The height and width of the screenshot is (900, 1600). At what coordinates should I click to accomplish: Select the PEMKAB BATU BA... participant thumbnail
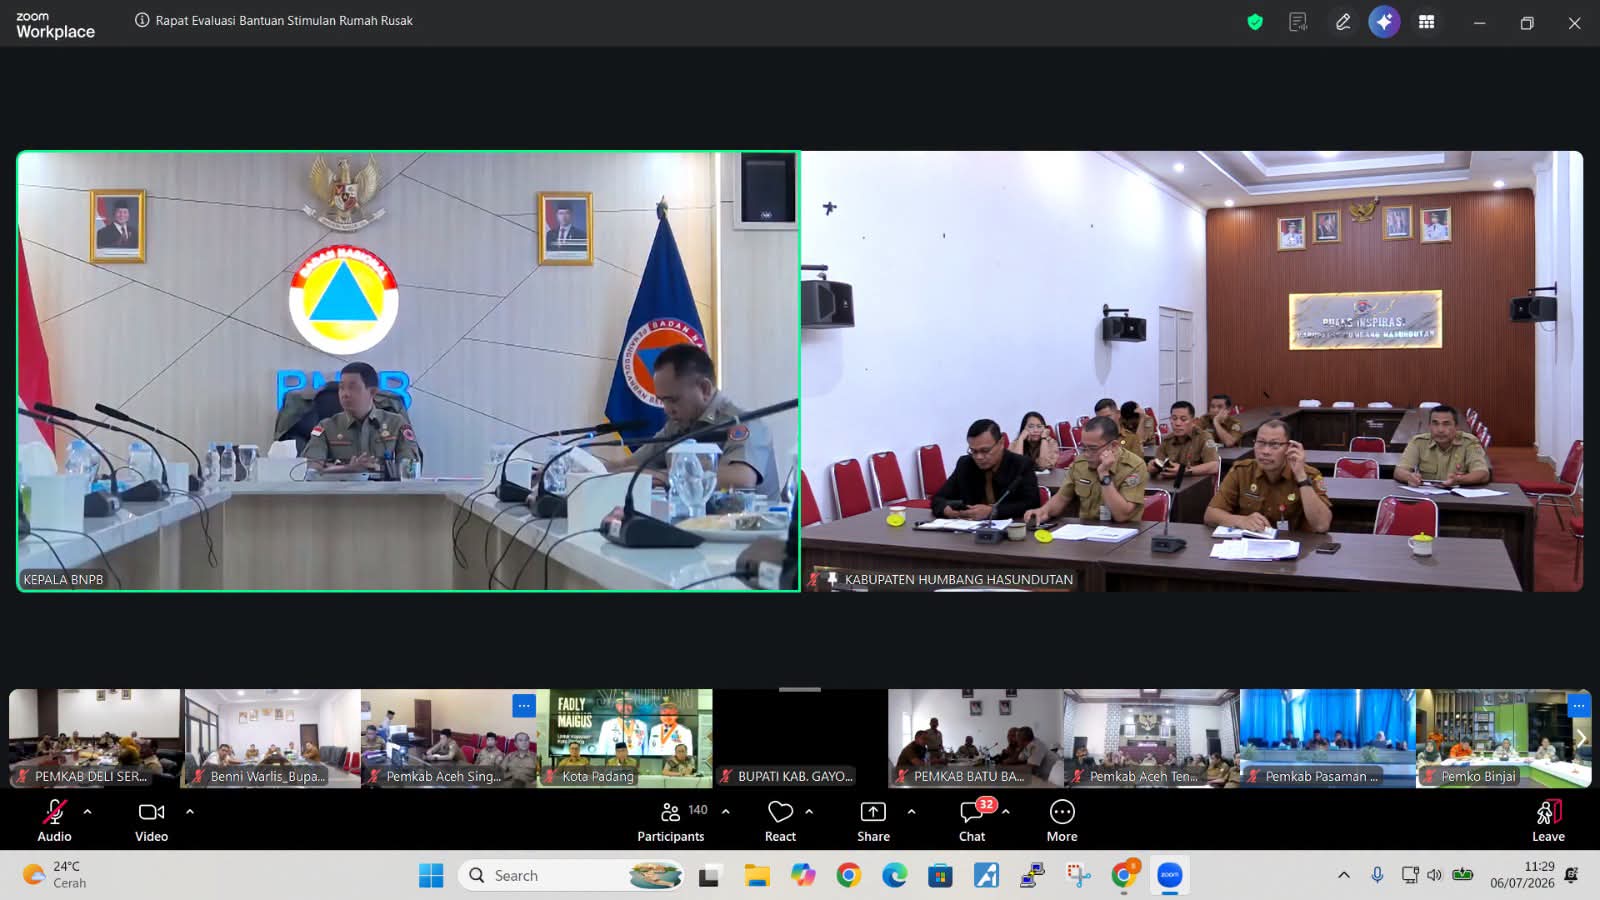point(976,738)
